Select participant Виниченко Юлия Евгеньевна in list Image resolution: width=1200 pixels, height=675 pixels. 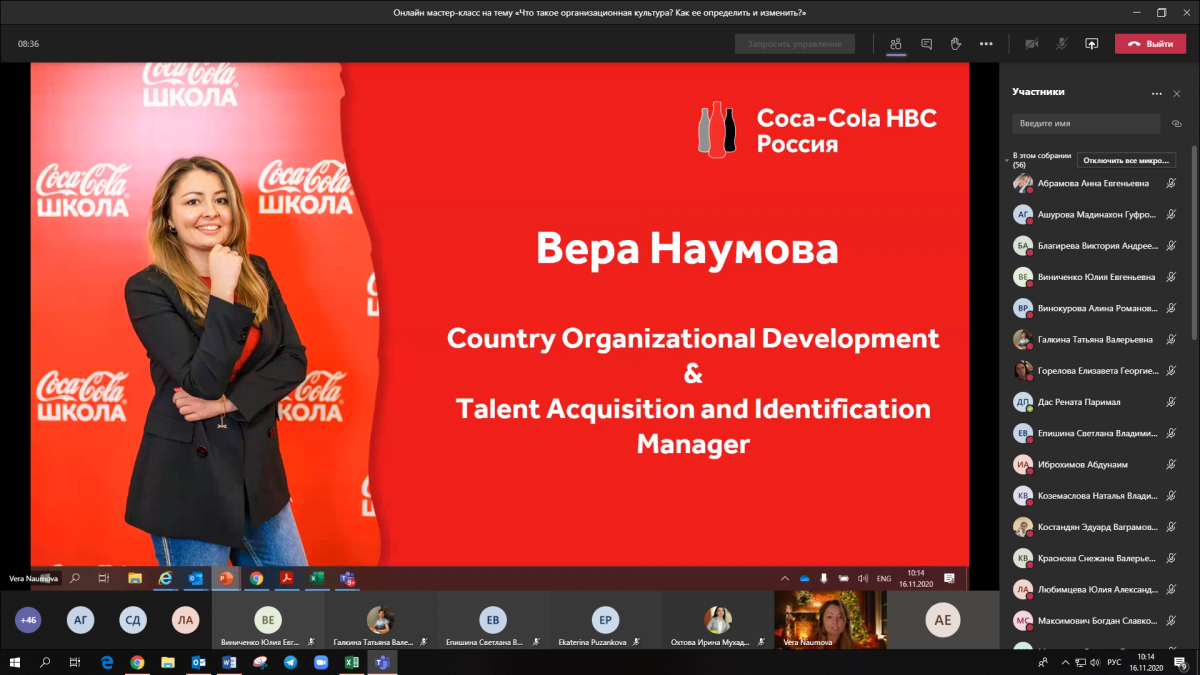1095,277
